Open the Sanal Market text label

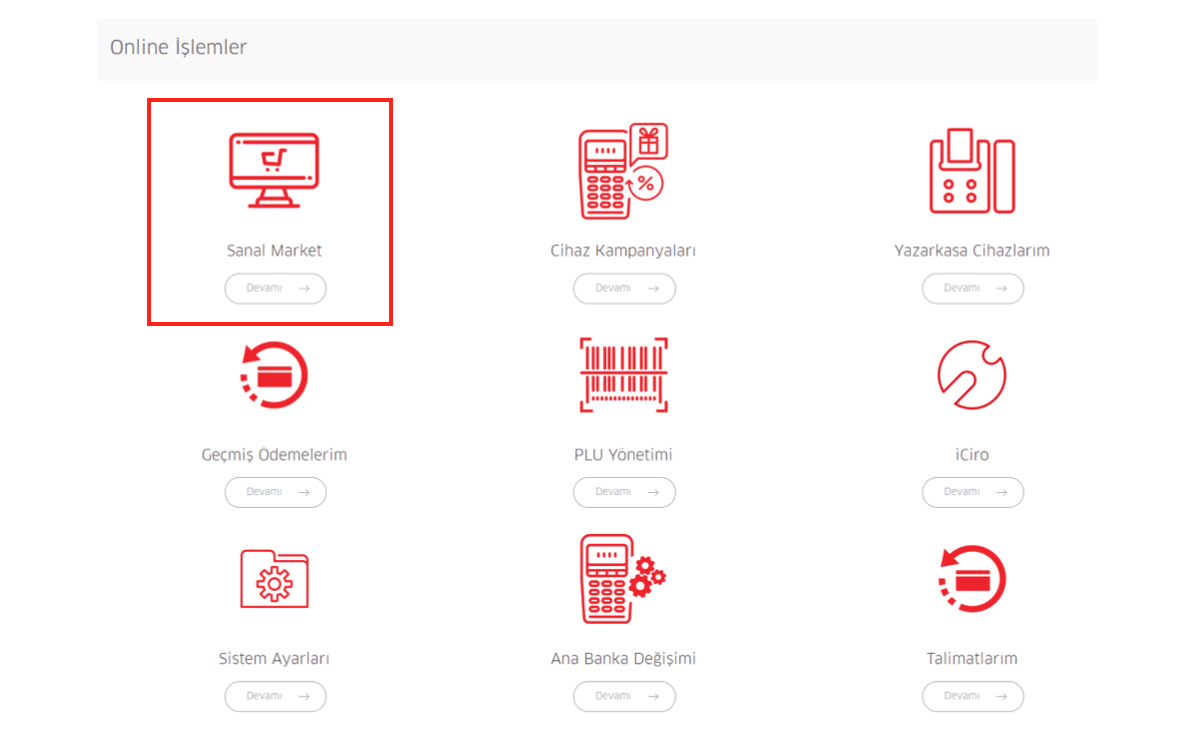[x=274, y=250]
